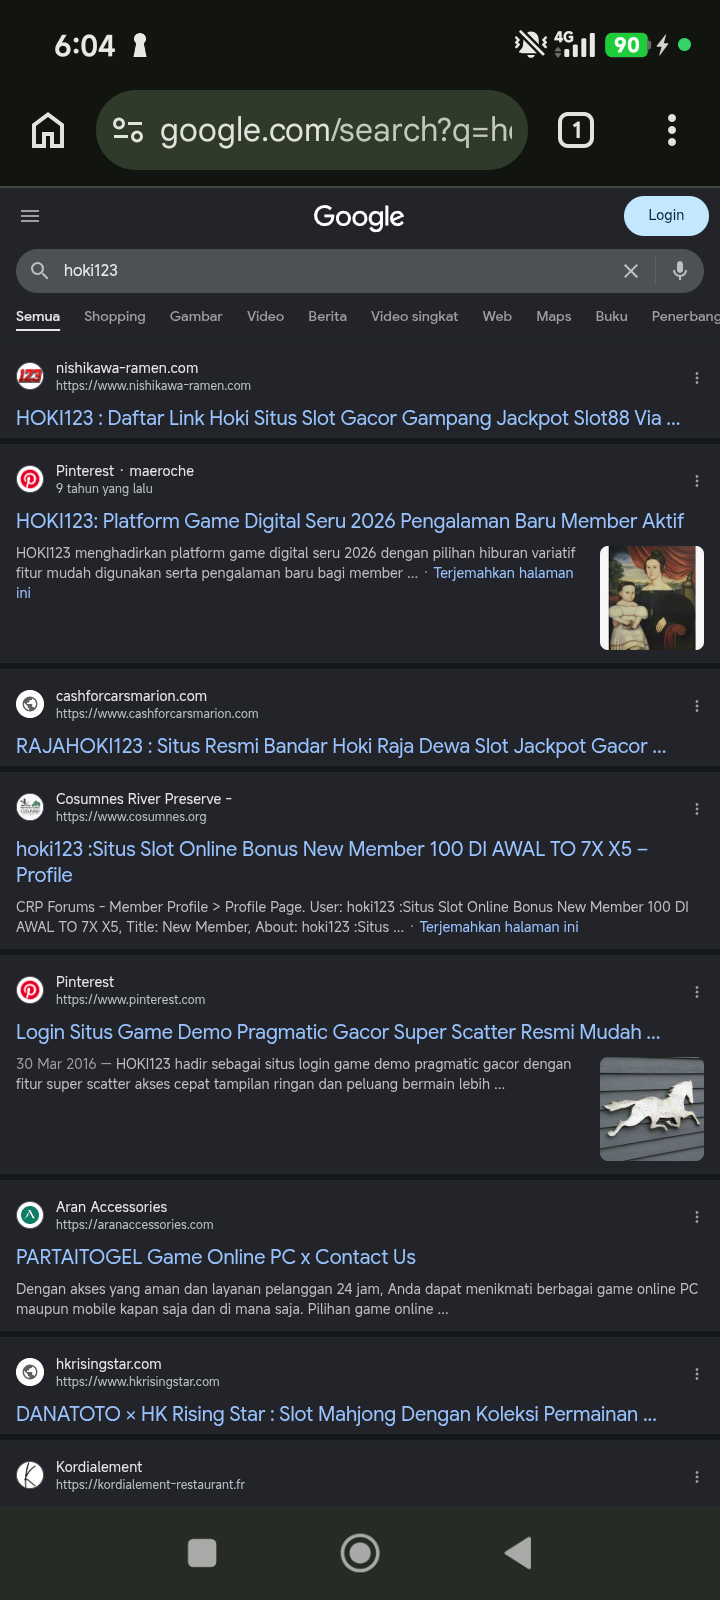The height and width of the screenshot is (1600, 720).
Task: Tap the Pinterest favicon for maeroche result
Action: pos(31,479)
